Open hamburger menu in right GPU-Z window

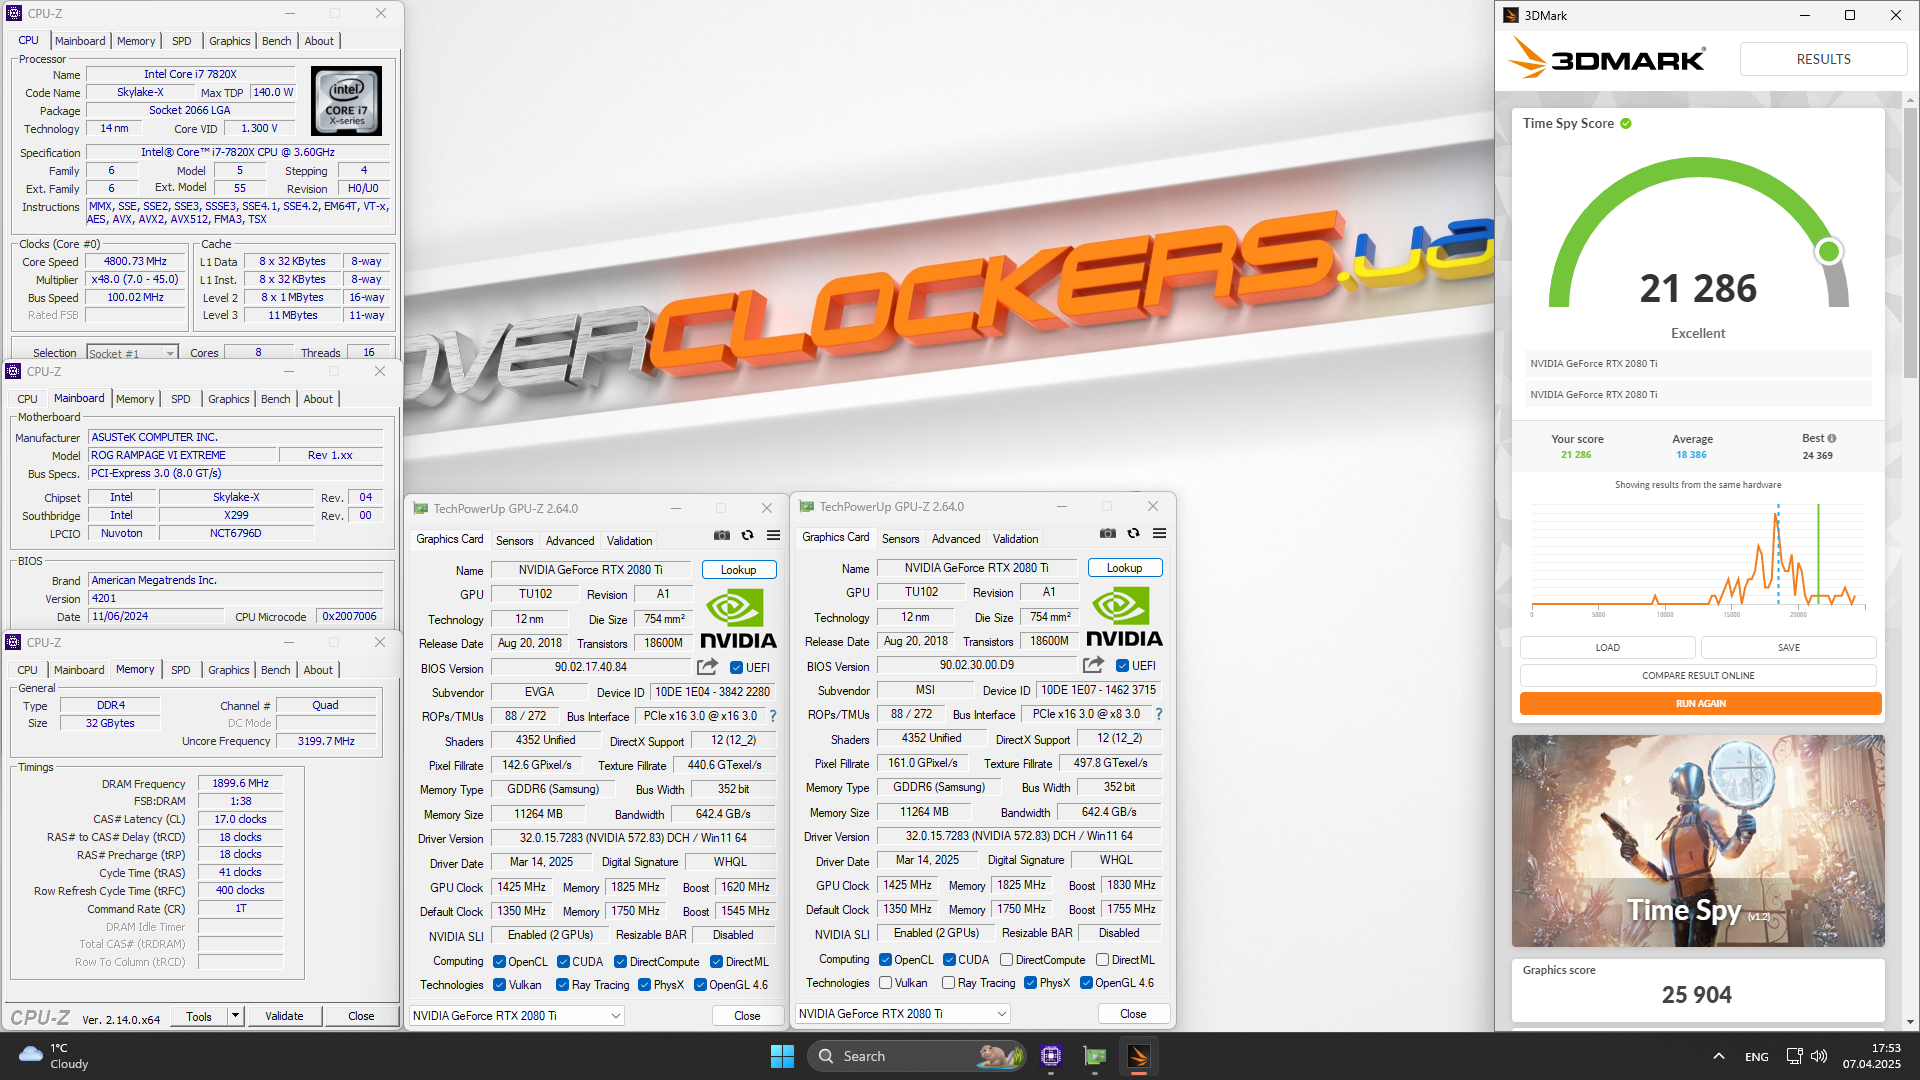(x=1159, y=534)
